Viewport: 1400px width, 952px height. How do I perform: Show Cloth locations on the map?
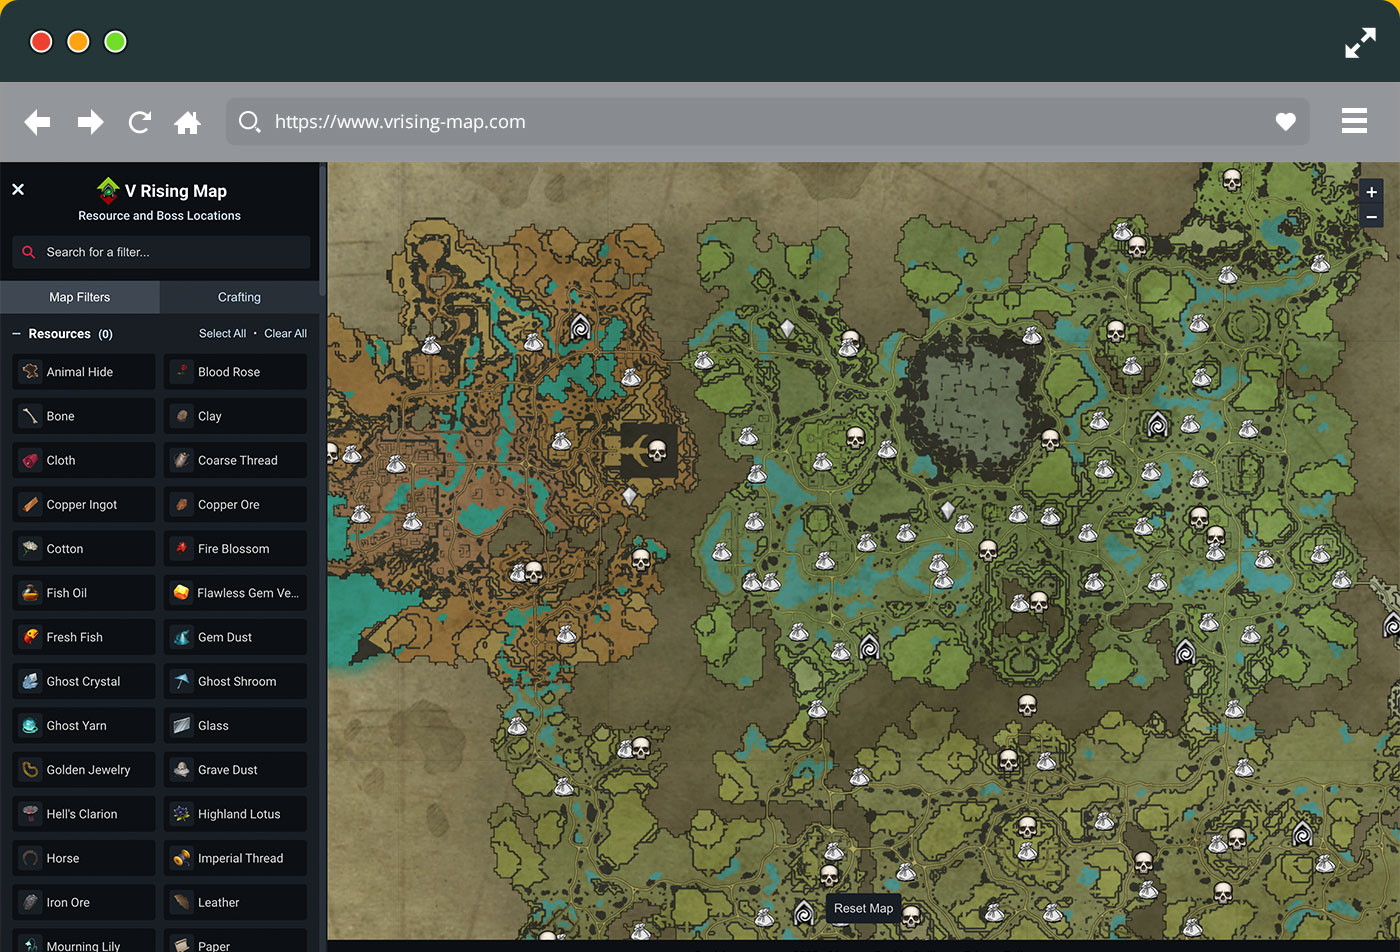pos(84,460)
